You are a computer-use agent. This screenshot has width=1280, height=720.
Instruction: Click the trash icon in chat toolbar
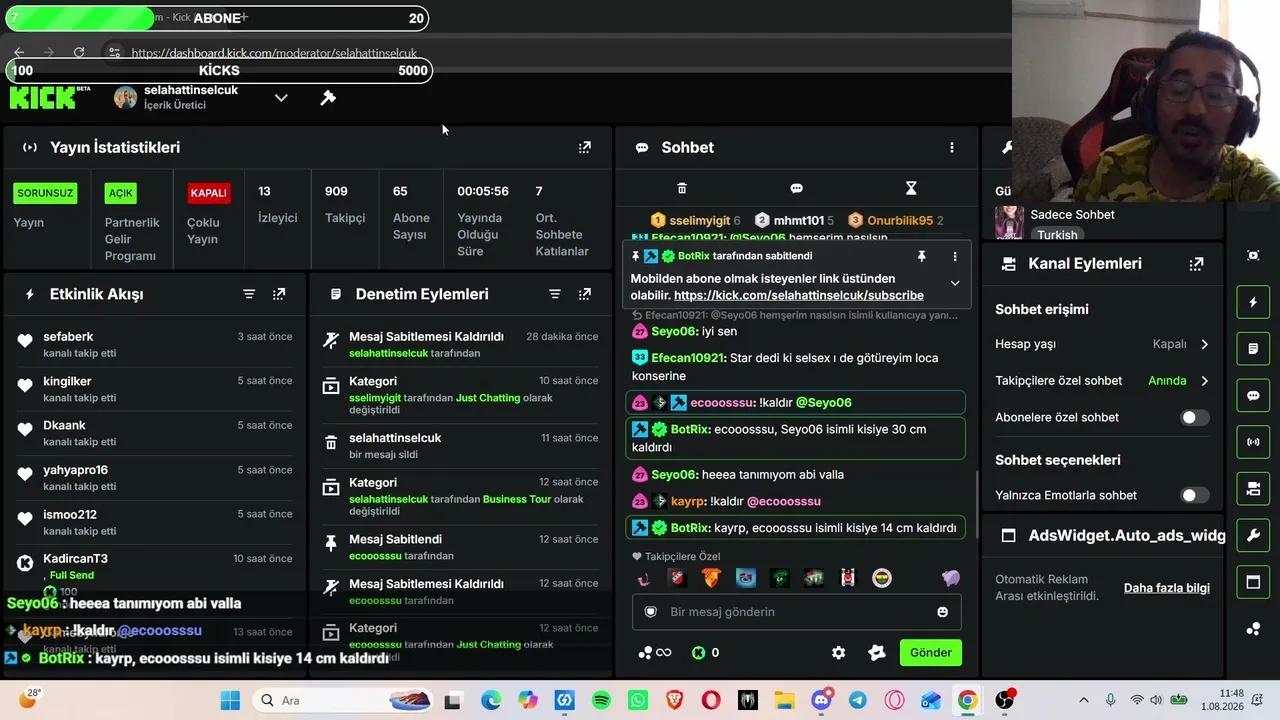(x=682, y=188)
